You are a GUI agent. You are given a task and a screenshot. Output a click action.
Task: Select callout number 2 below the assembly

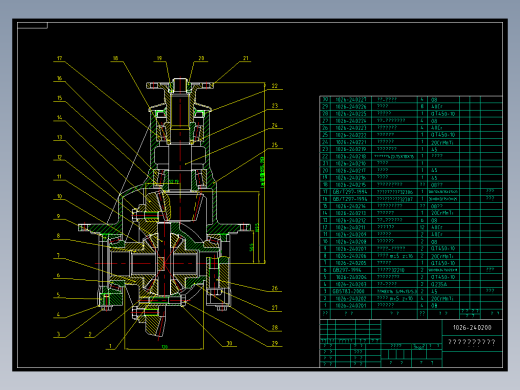[90, 334]
